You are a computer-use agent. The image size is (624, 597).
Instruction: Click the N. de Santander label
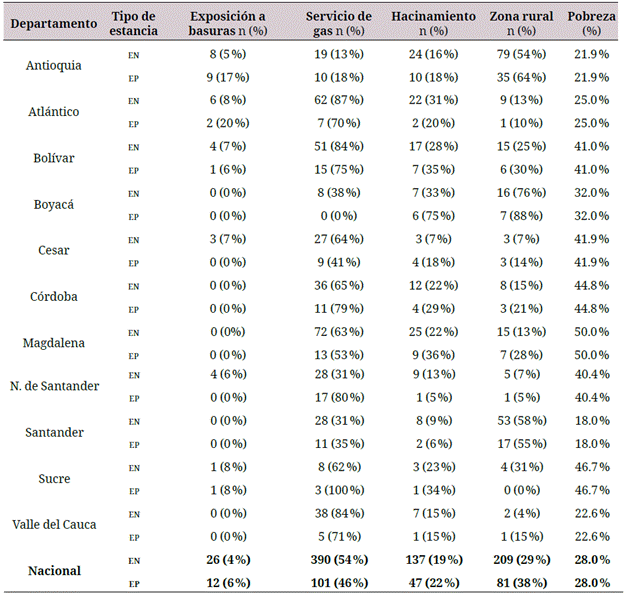click(x=56, y=387)
